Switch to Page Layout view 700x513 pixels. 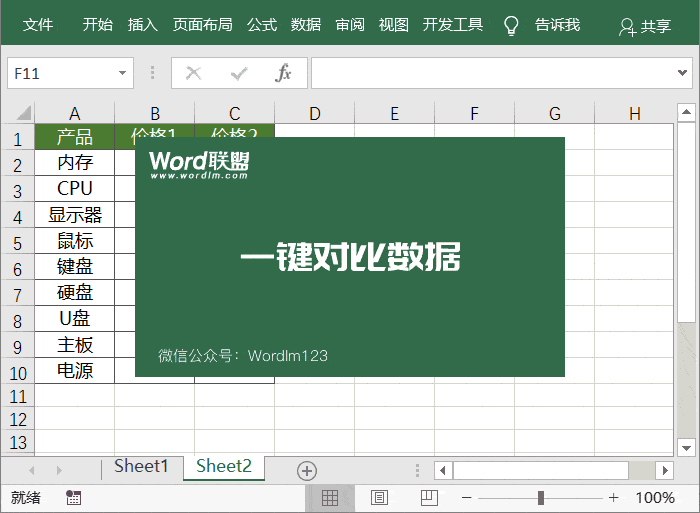379,497
